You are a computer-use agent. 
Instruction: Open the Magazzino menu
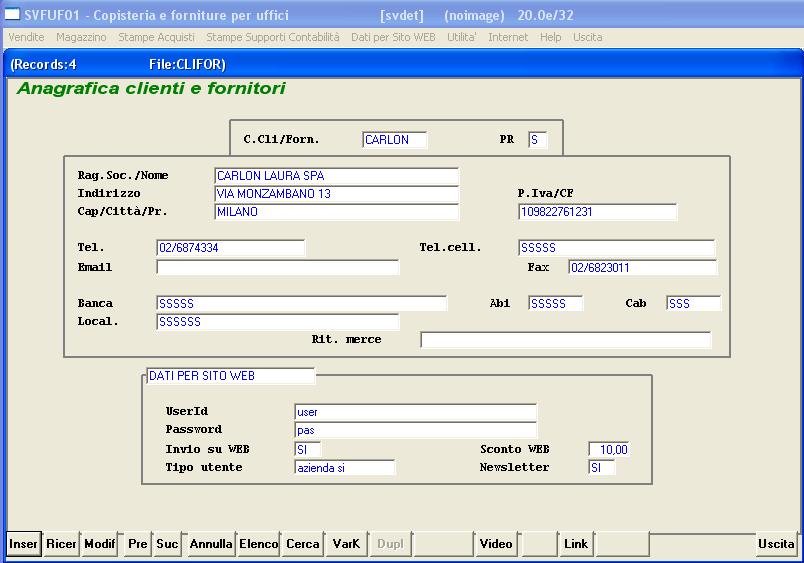[81, 37]
